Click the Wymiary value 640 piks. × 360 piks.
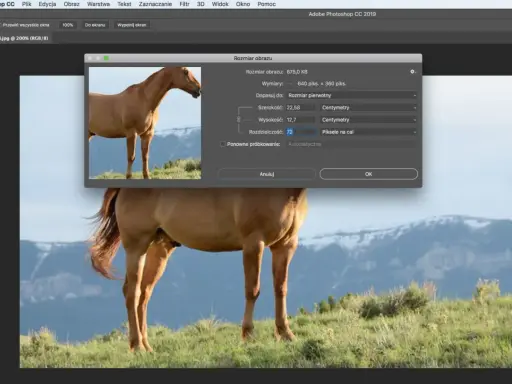This screenshot has height=384, width=512. tap(322, 84)
